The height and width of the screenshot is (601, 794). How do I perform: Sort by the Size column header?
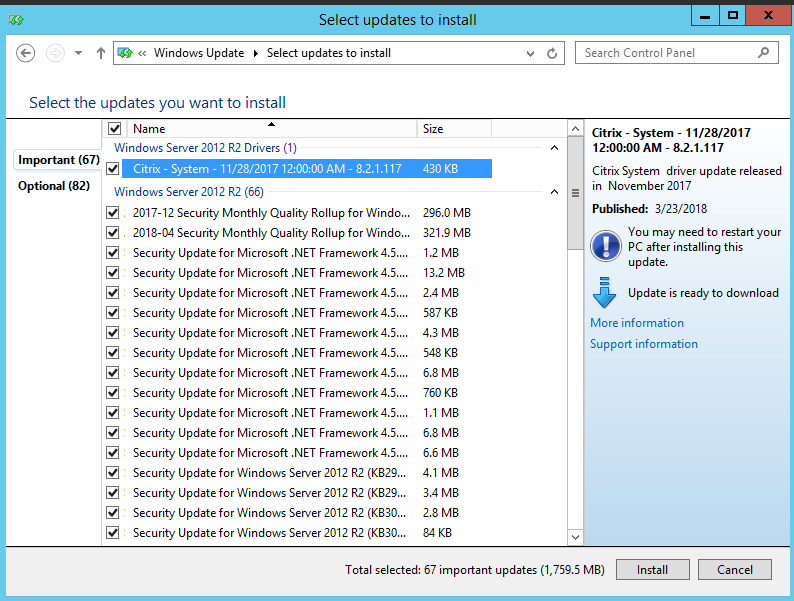coord(454,129)
